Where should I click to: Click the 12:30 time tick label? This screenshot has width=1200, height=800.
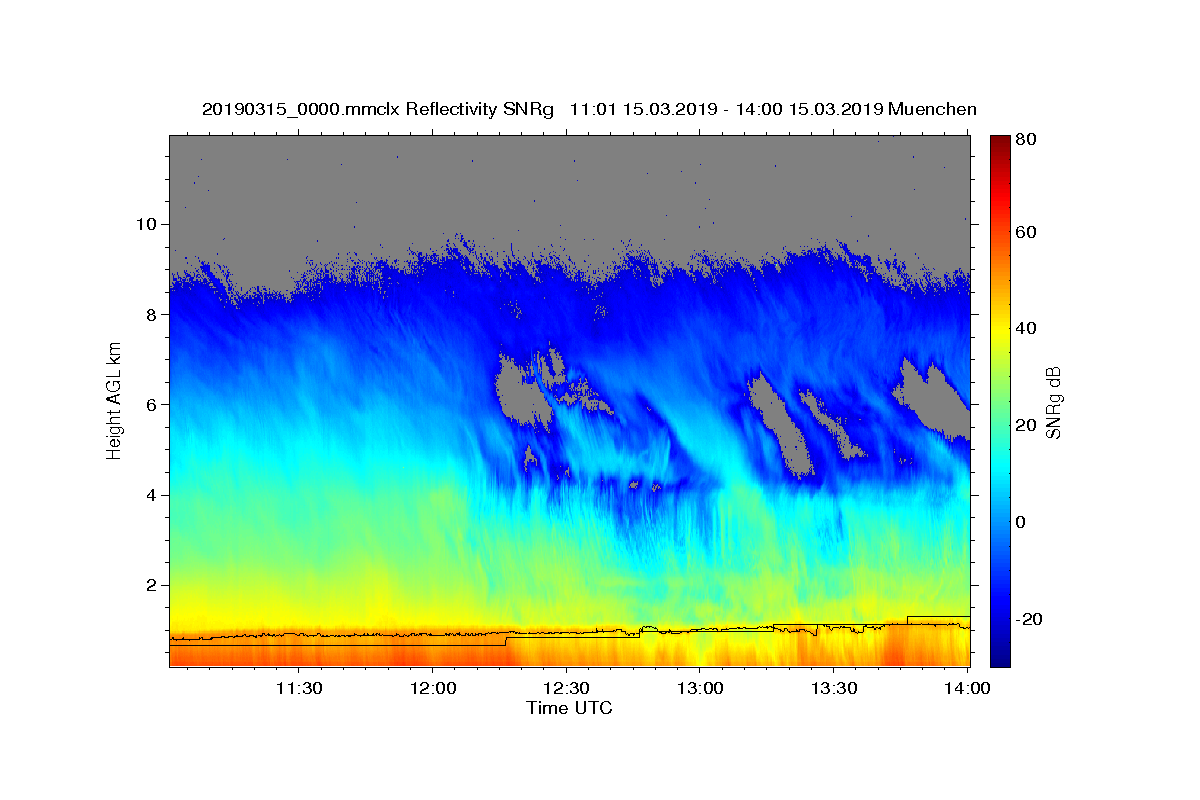coord(566,688)
